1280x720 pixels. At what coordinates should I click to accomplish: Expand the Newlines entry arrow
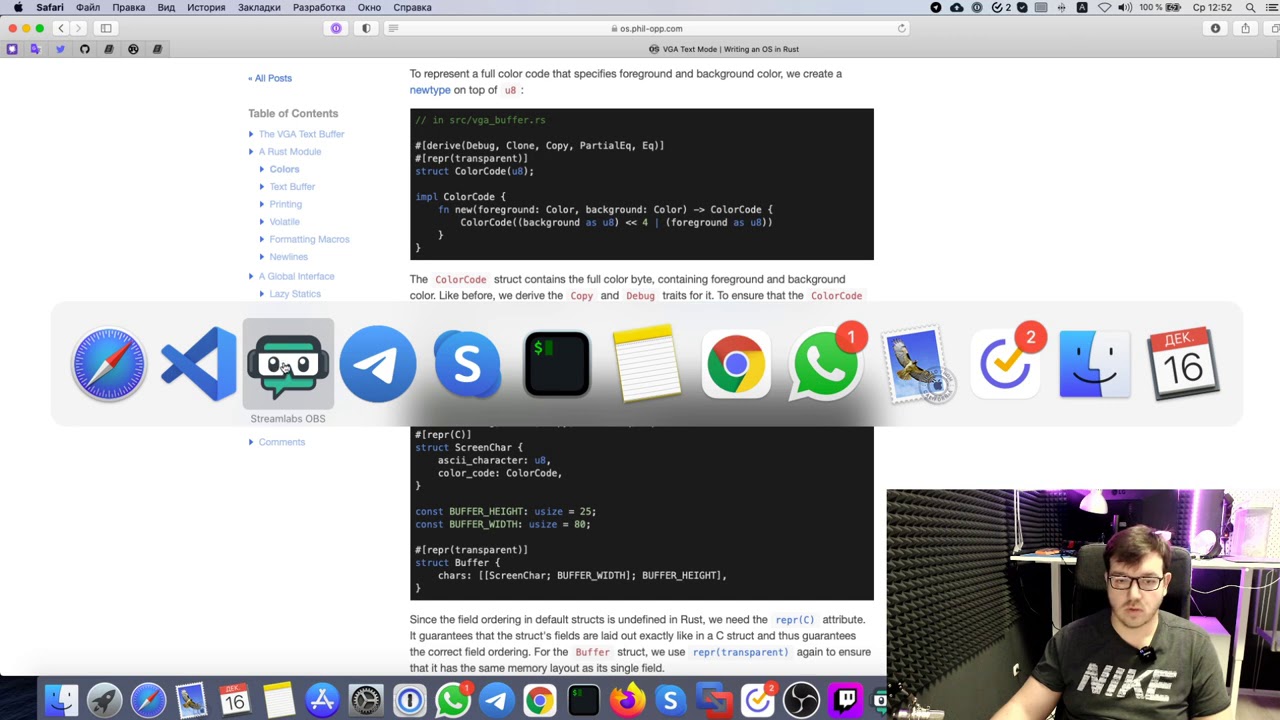pyautogui.click(x=262, y=257)
